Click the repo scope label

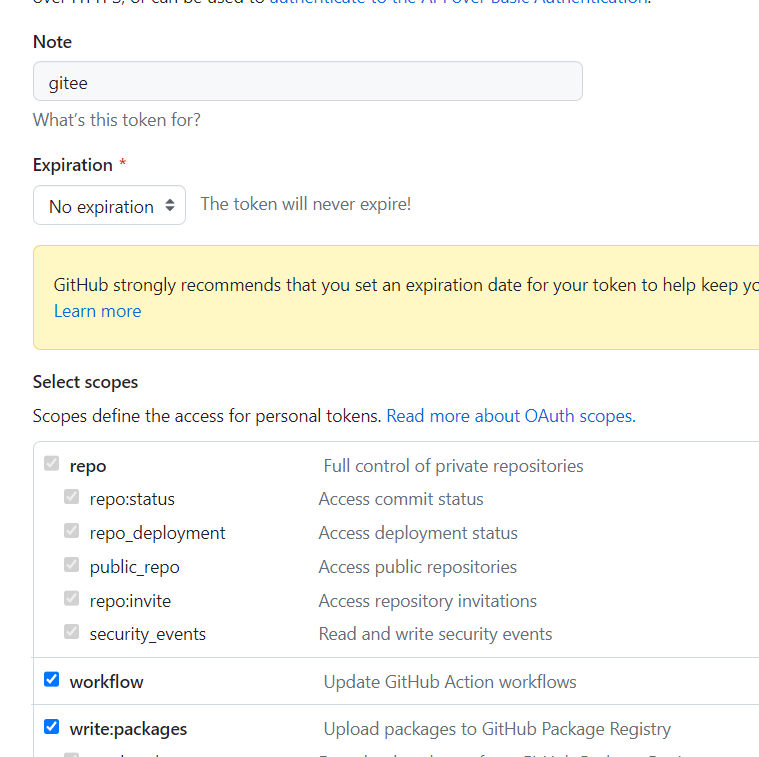click(x=88, y=467)
